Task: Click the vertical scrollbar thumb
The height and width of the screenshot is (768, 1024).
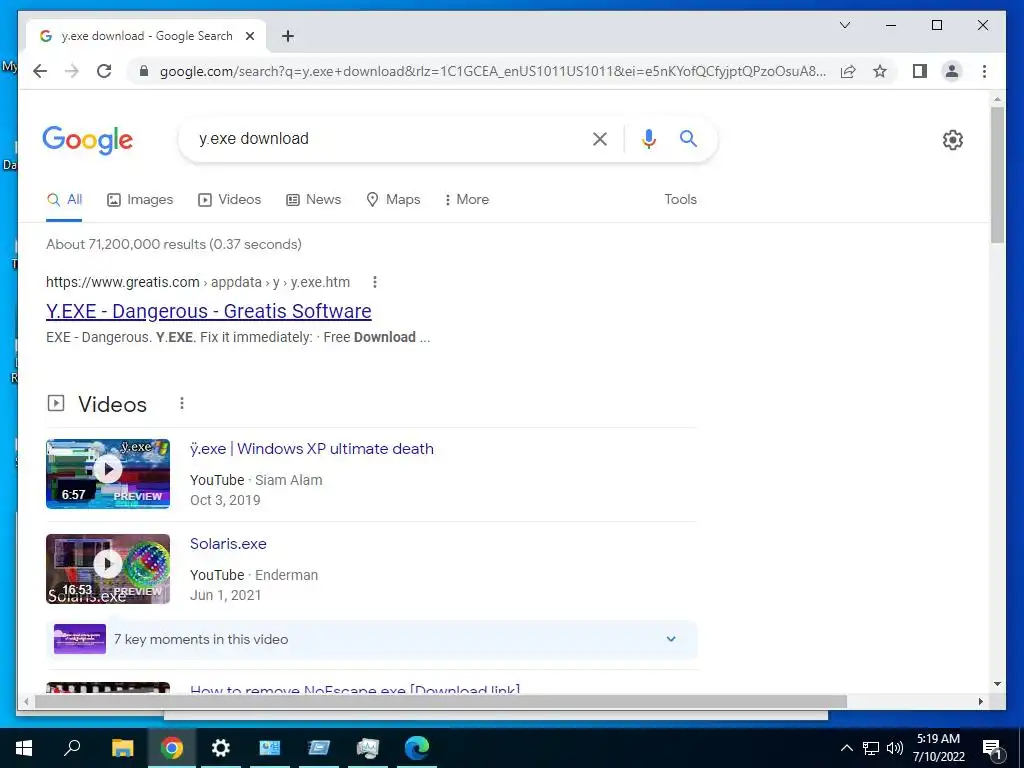Action: point(997,175)
